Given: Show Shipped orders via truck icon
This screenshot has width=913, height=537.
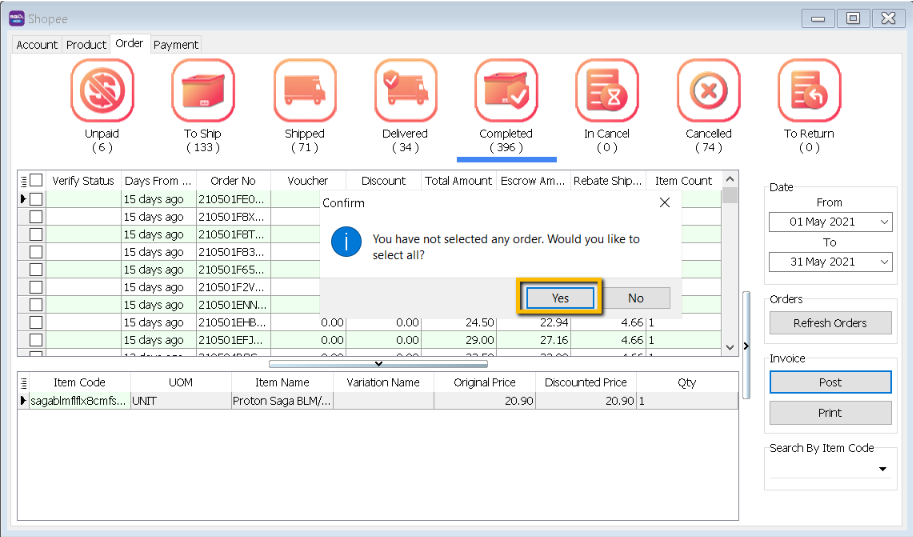Looking at the screenshot, I should tap(304, 91).
